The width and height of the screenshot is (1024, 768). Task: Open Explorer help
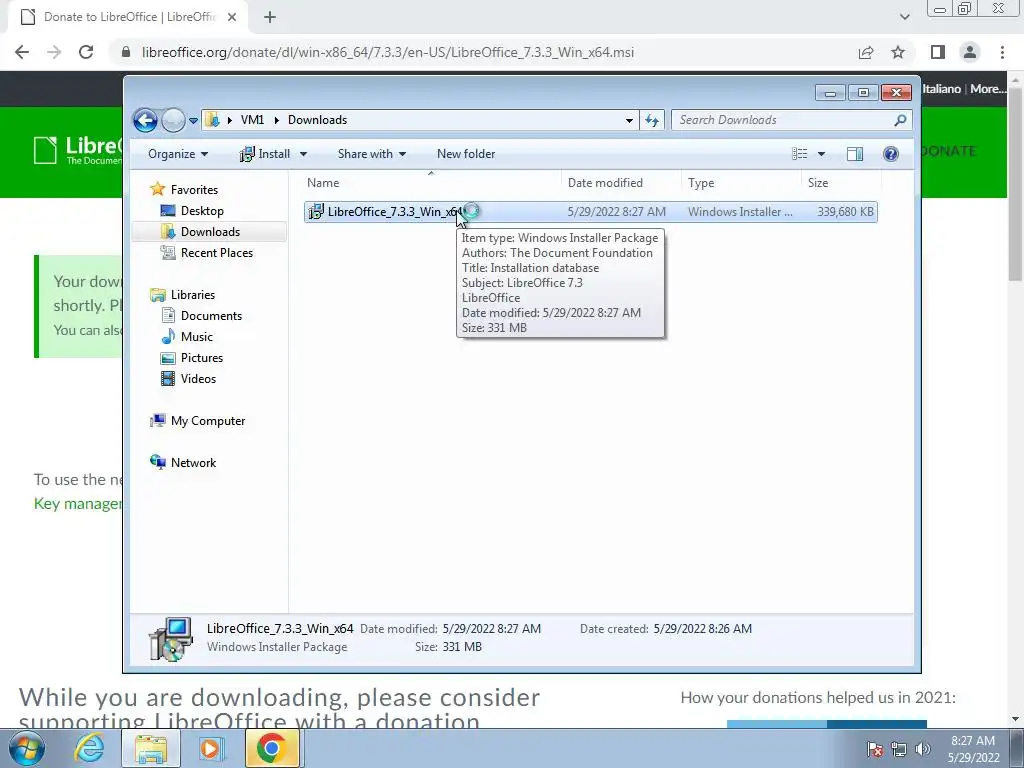[891, 154]
